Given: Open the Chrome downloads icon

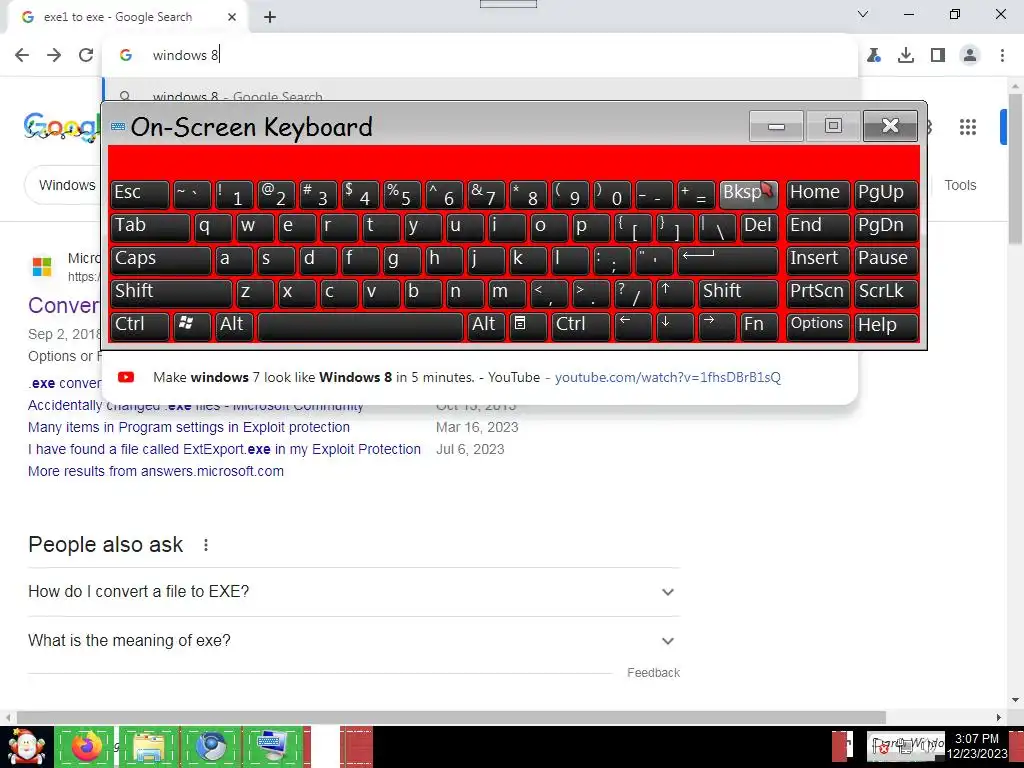Looking at the screenshot, I should [x=906, y=55].
